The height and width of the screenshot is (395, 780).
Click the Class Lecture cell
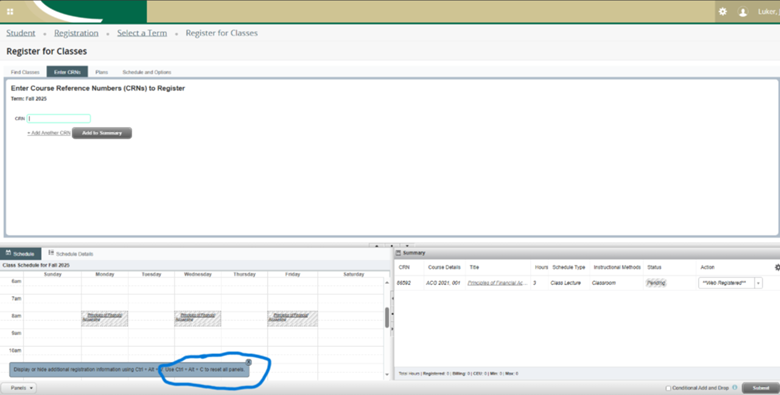(566, 283)
